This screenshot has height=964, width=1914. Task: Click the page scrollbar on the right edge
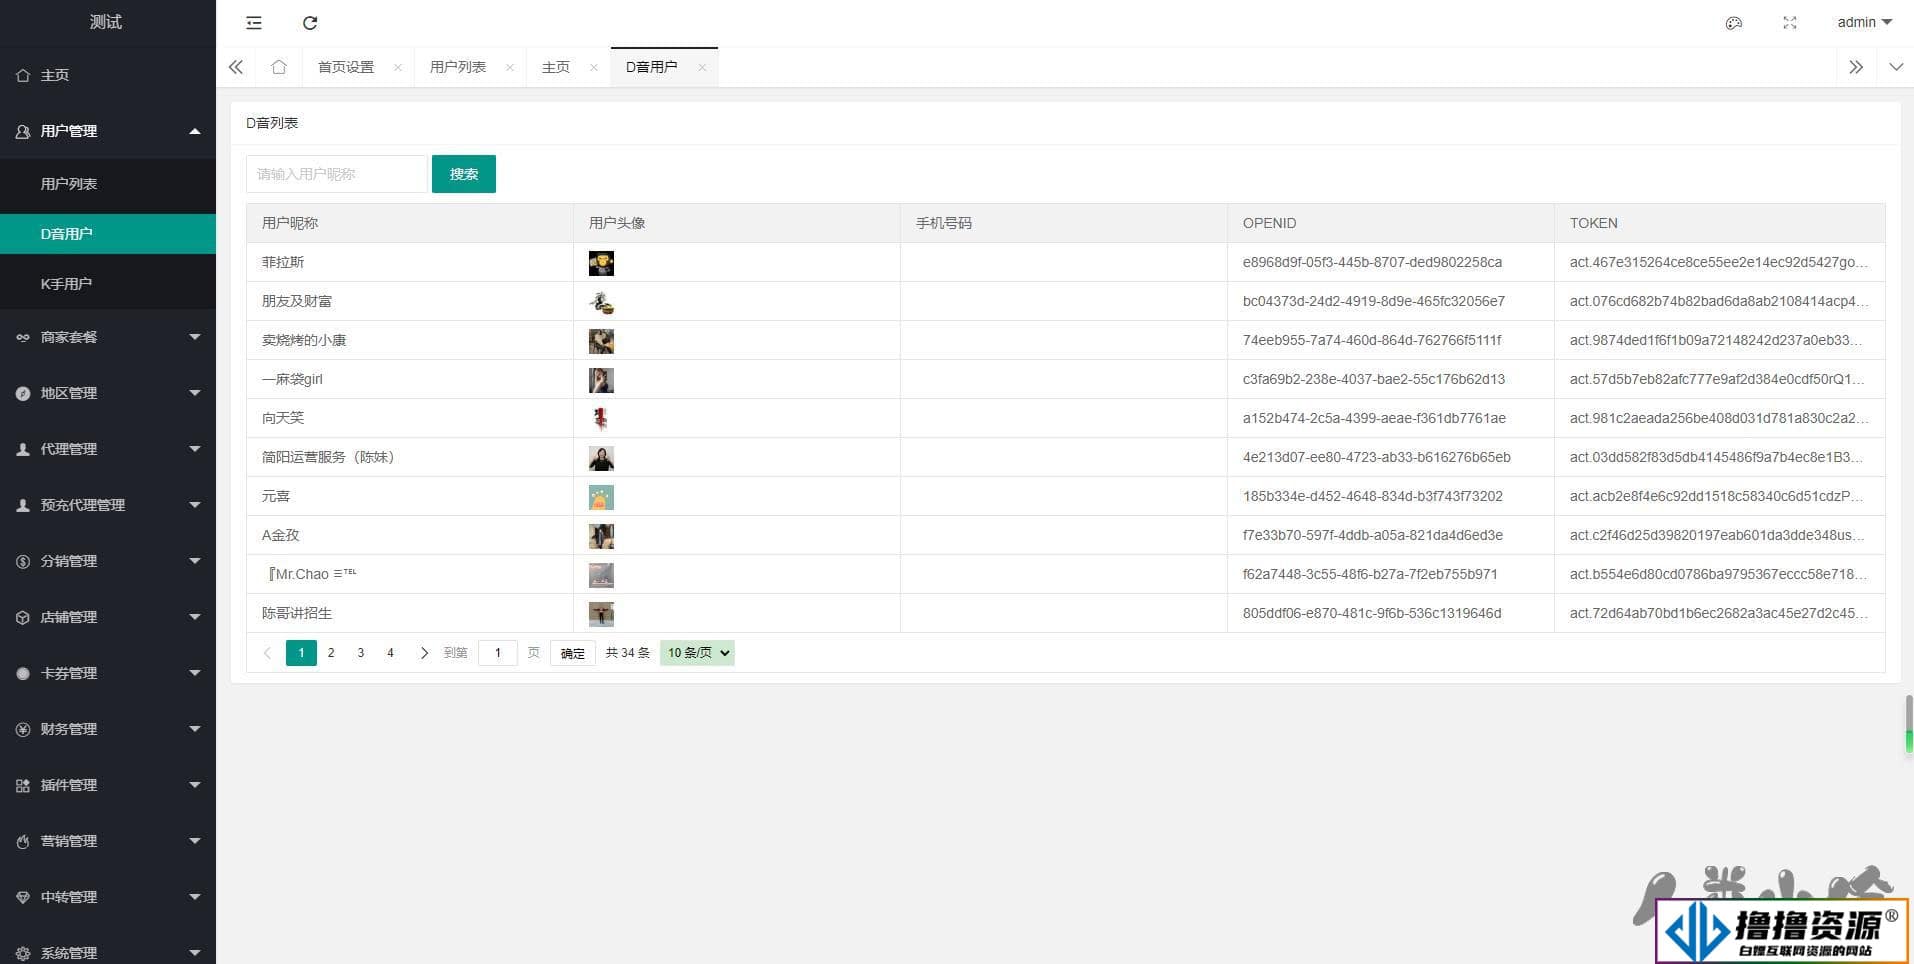pos(1909,725)
